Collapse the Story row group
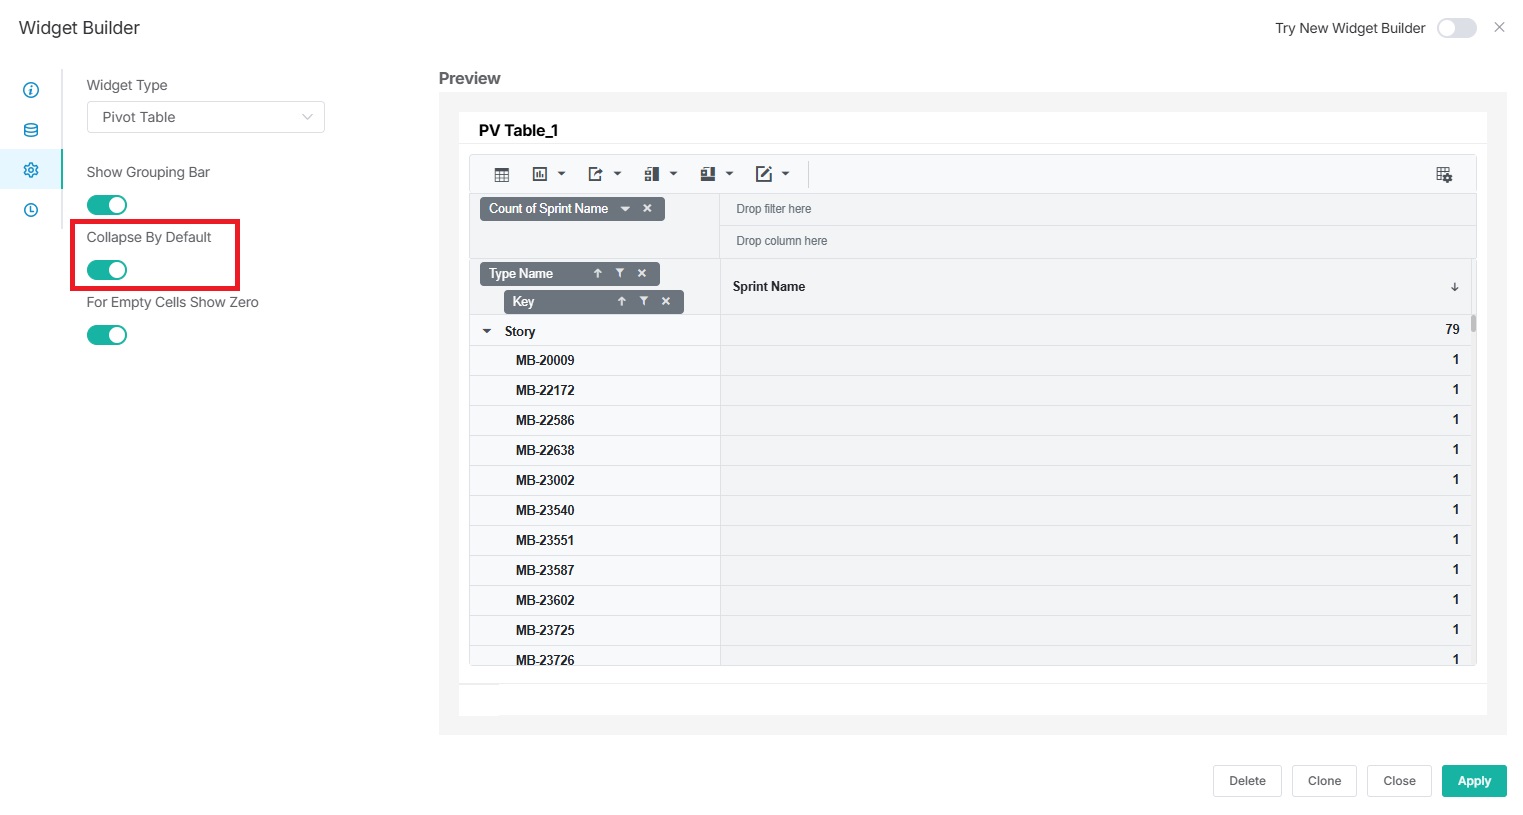Image resolution: width=1523 pixels, height=815 pixels. pyautogui.click(x=487, y=331)
